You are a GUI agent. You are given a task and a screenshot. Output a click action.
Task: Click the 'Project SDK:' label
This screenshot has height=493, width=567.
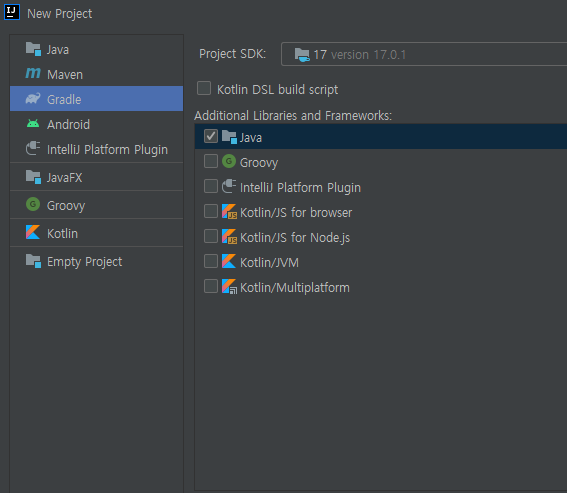233,54
